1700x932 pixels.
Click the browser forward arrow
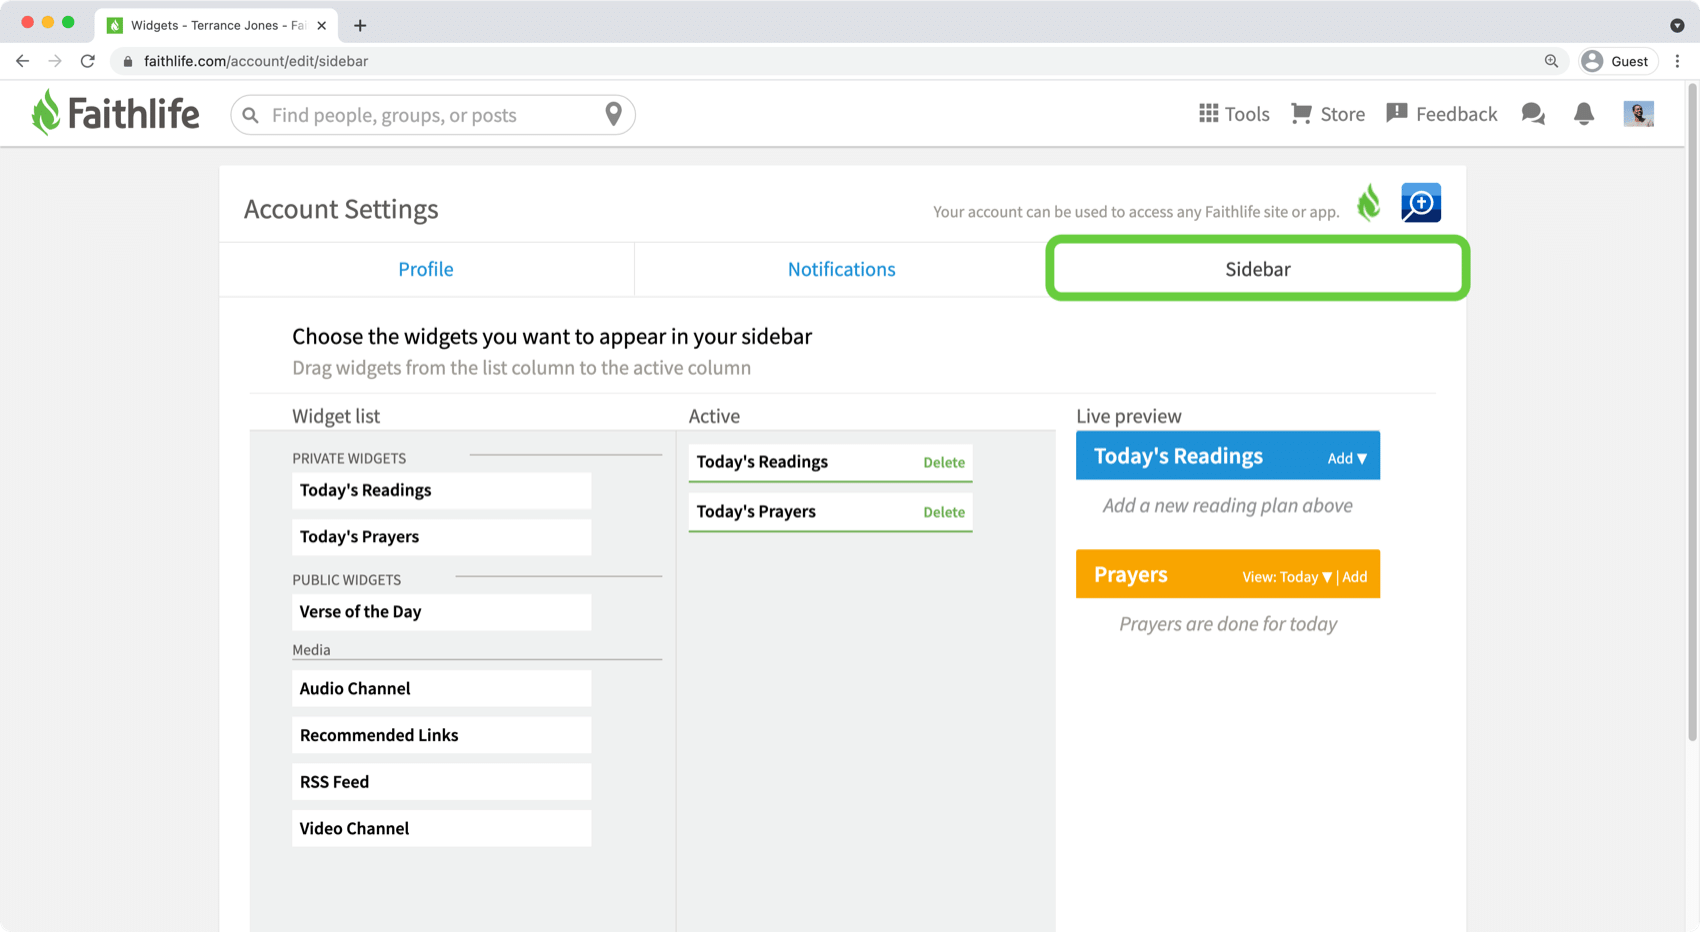click(x=55, y=61)
